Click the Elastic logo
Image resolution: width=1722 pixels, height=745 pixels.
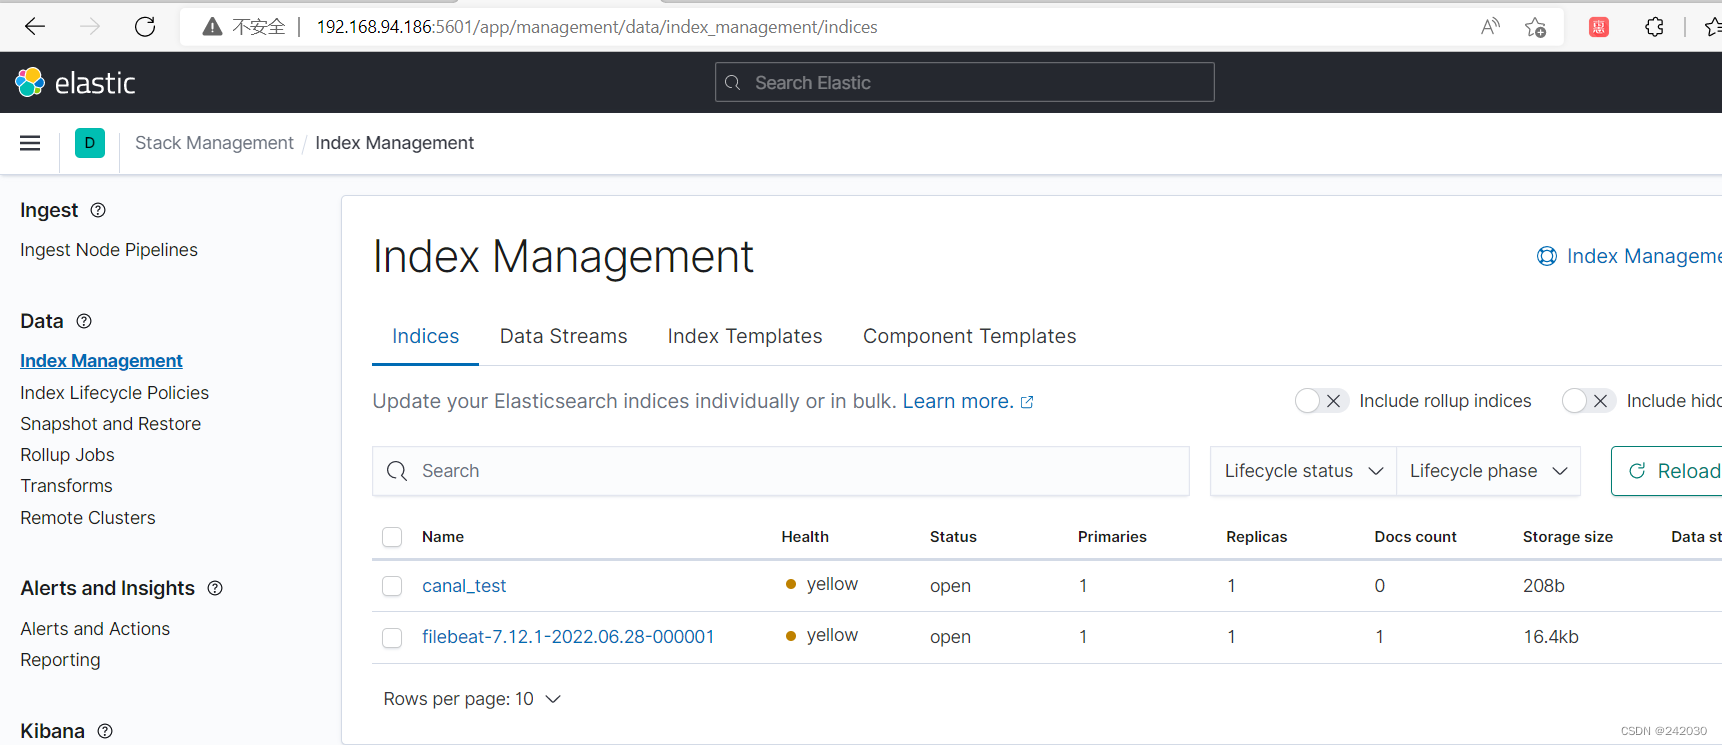point(75,82)
